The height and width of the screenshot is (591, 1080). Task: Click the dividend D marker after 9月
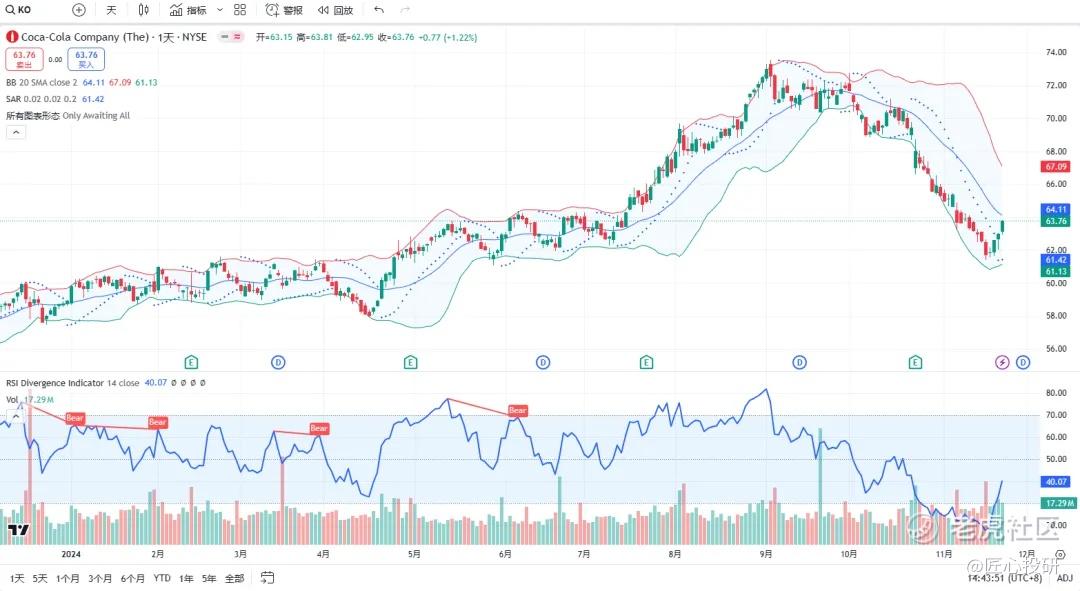pyautogui.click(x=799, y=362)
